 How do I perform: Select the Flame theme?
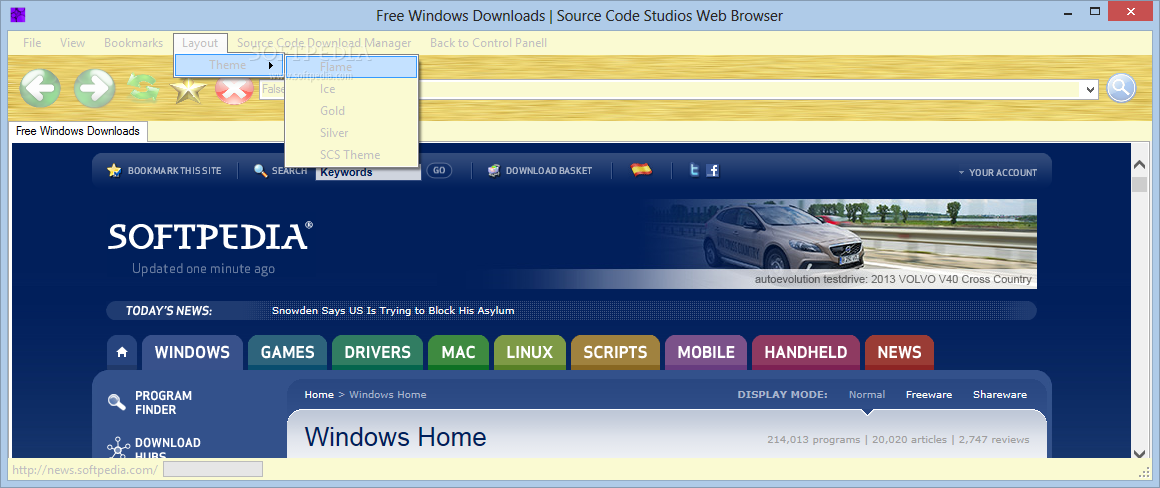tap(351, 67)
